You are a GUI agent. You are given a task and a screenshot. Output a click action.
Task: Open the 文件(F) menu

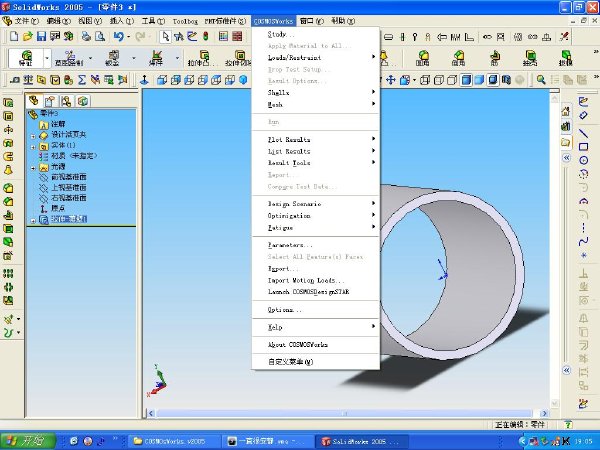pos(26,21)
